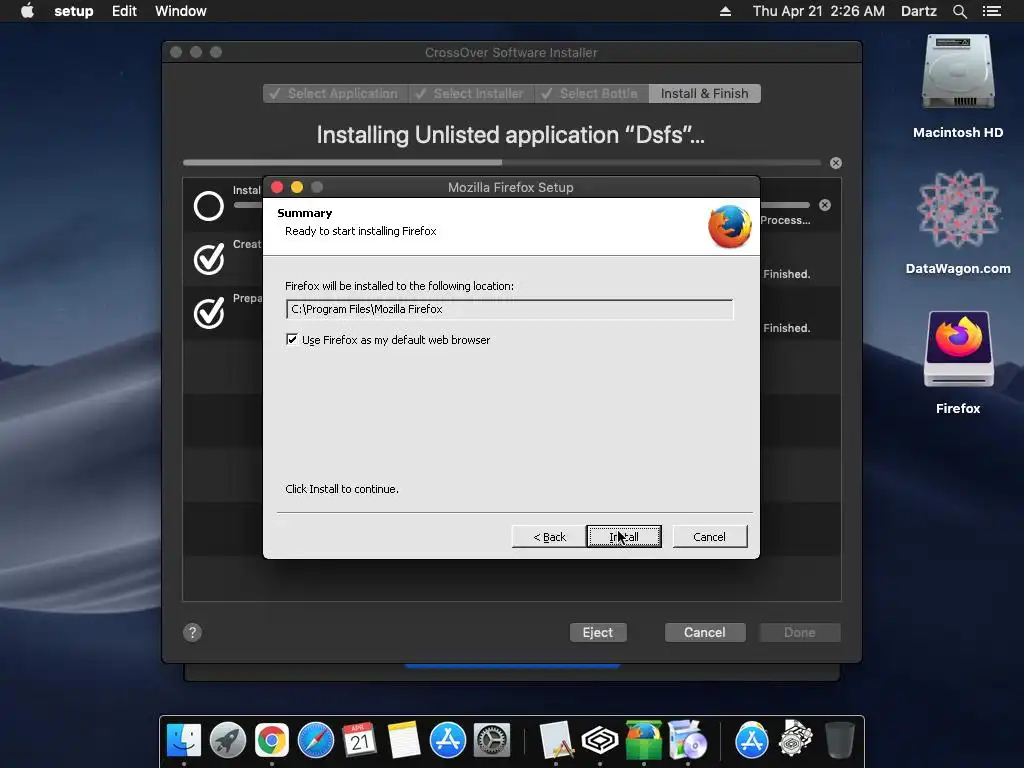This screenshot has height=768, width=1024.
Task: Click the eject icon in menu bar
Action: click(725, 11)
